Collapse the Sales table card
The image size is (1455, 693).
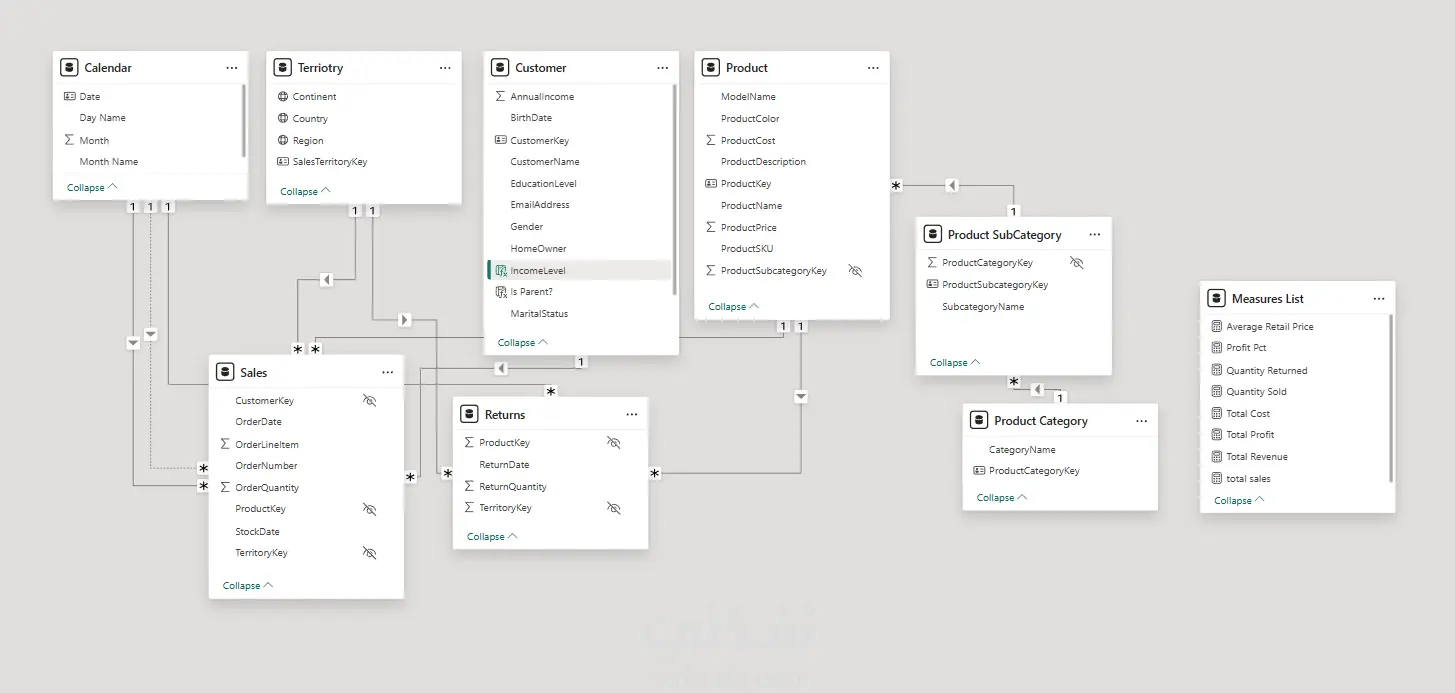[x=247, y=586]
